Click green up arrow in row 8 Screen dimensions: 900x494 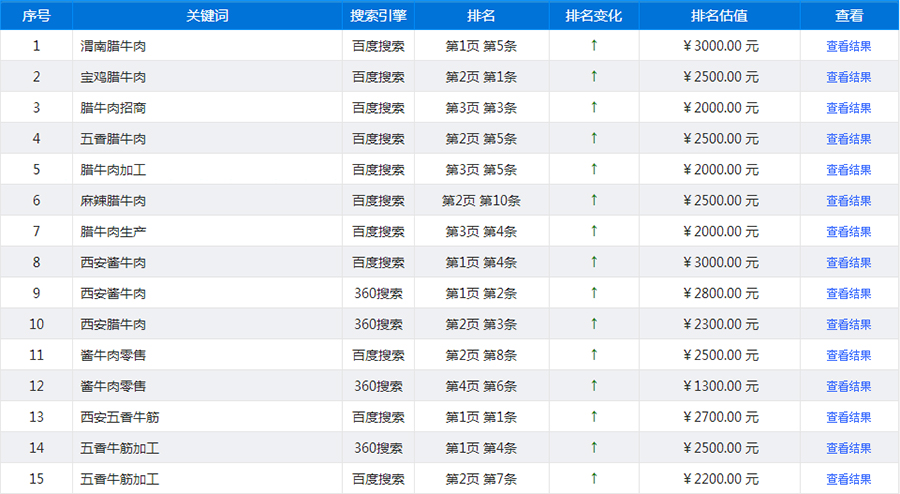pos(594,262)
